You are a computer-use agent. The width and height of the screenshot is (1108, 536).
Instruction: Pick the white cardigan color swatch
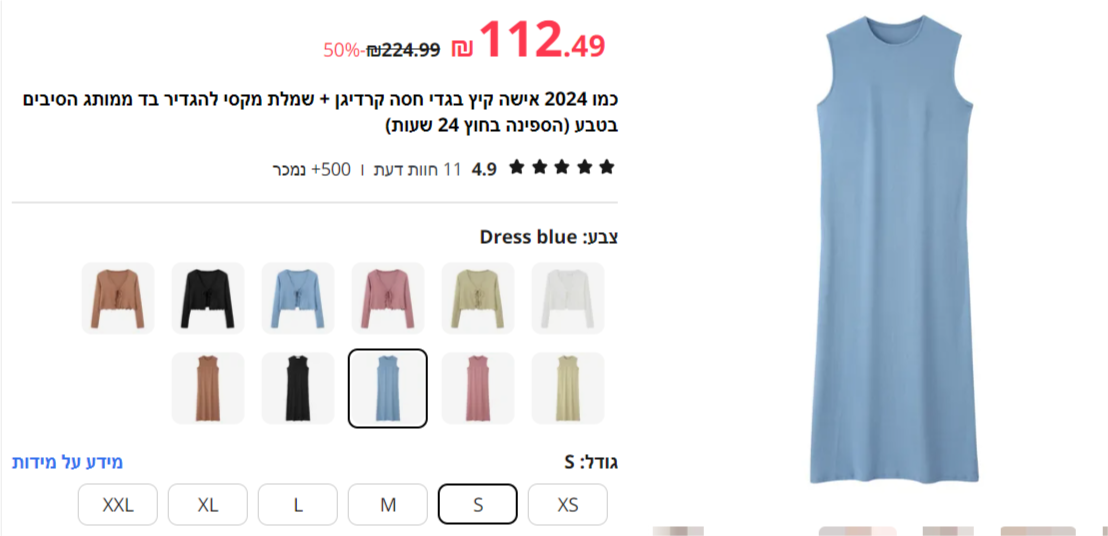tap(568, 298)
